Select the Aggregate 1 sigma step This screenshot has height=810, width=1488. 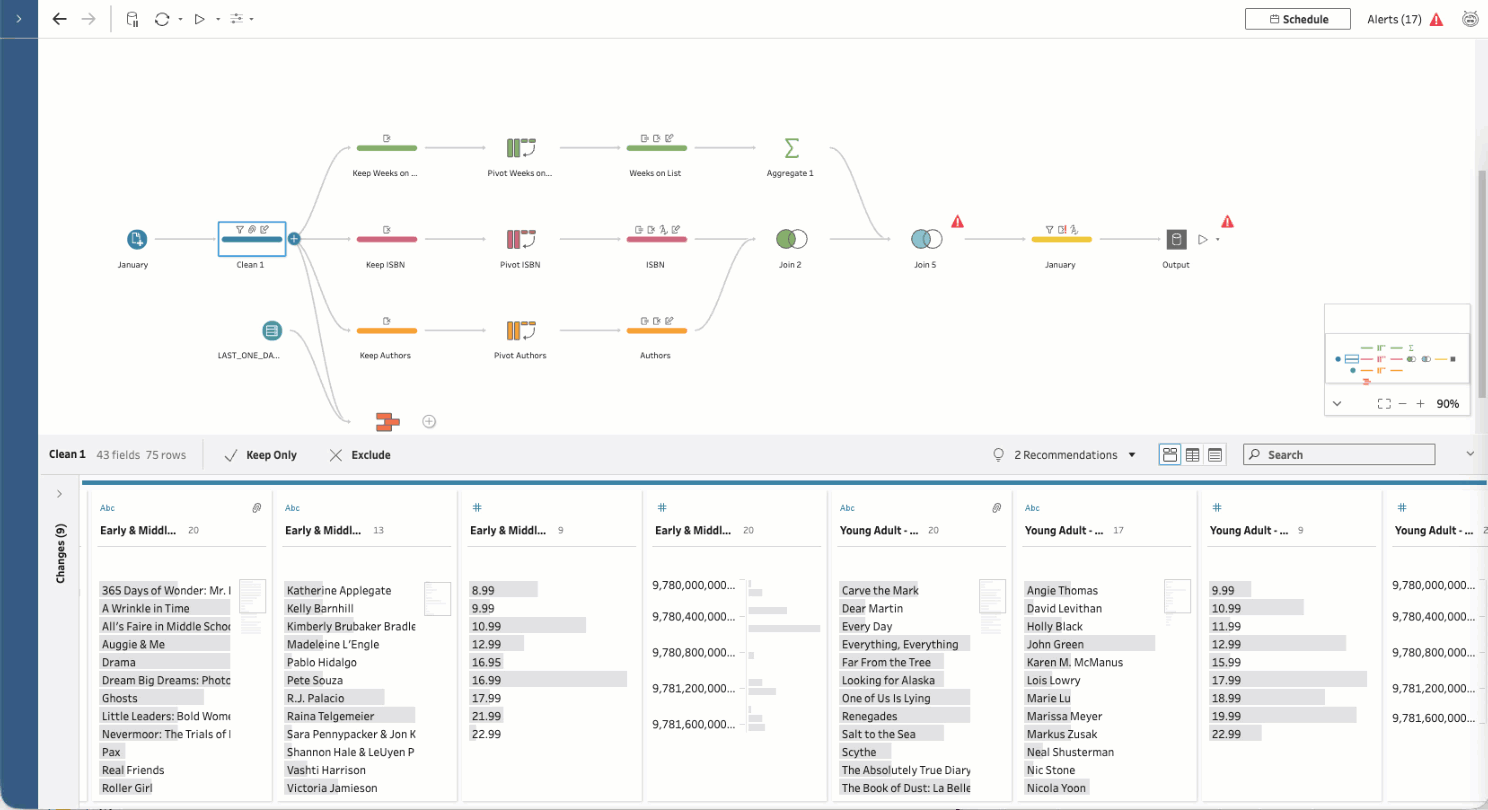pos(791,148)
